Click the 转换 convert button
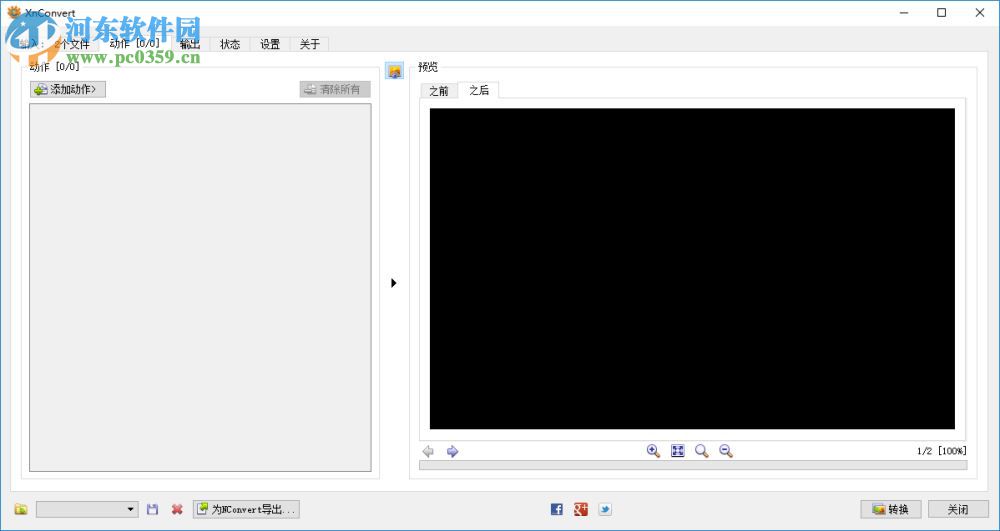Image resolution: width=1000 pixels, height=531 pixels. pos(891,509)
